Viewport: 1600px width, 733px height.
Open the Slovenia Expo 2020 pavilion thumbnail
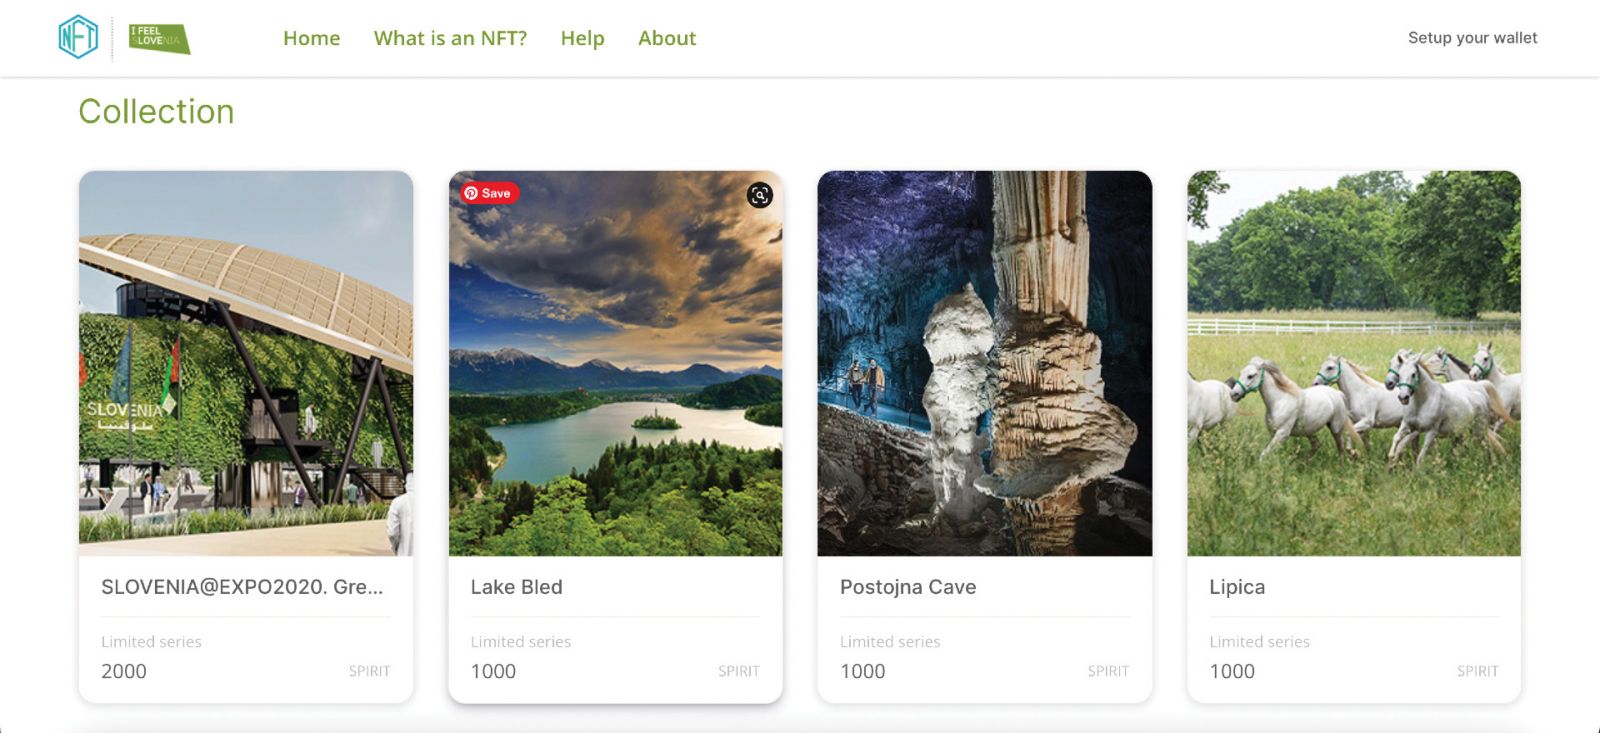(x=246, y=363)
